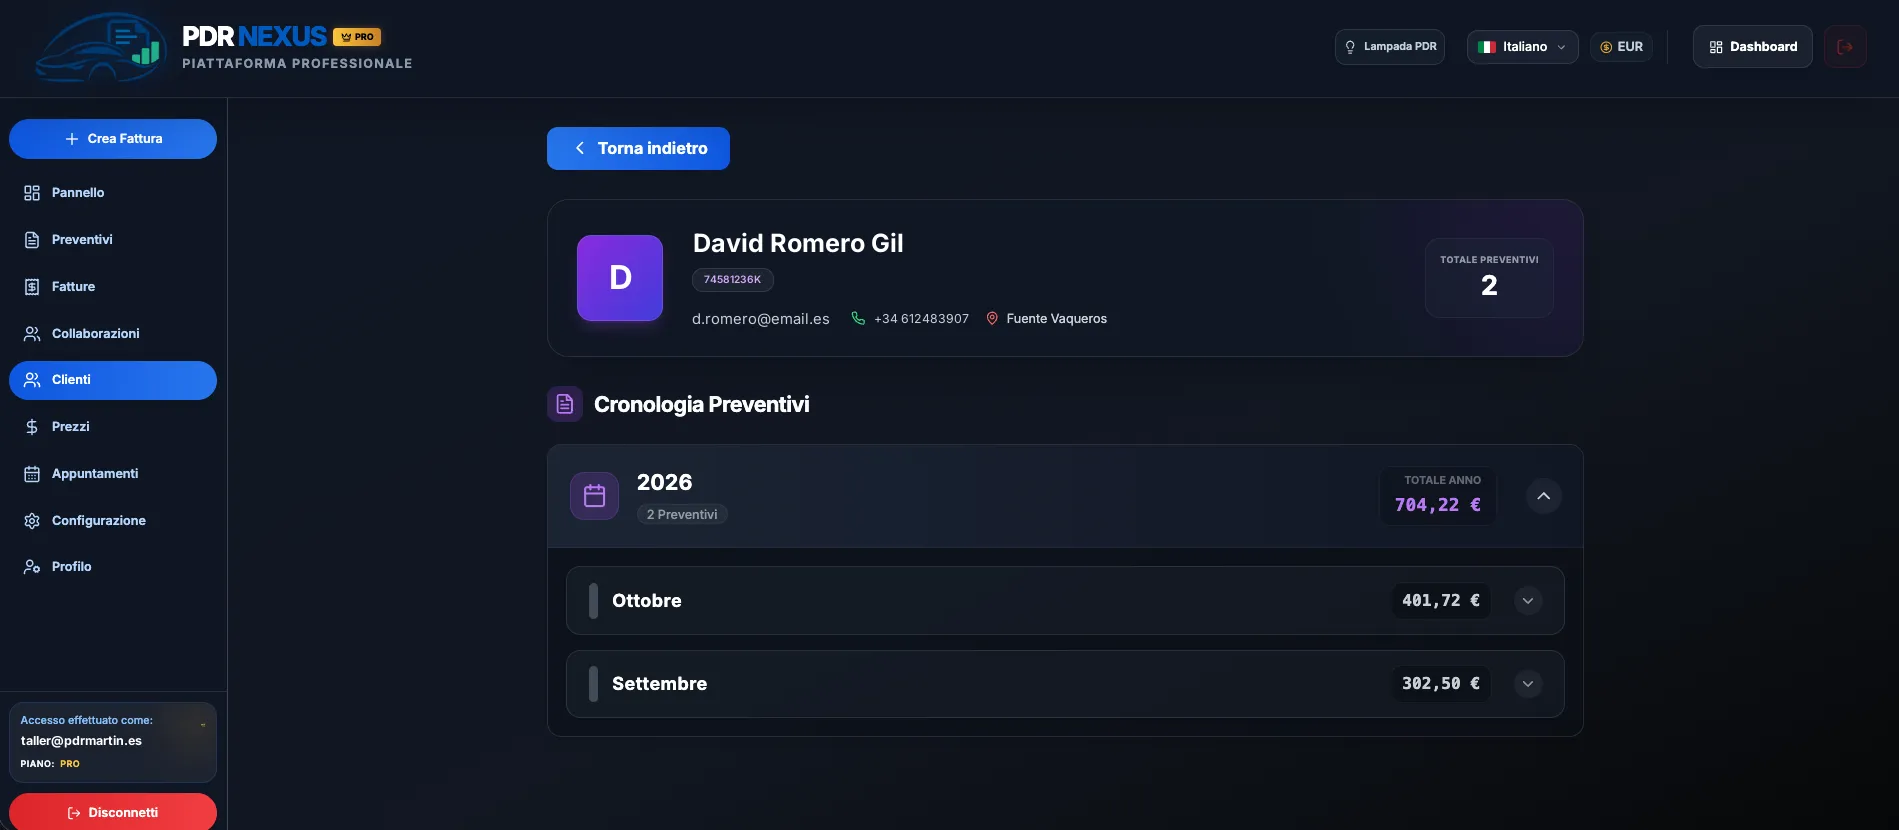Click the David Romero Gil name heading
The height and width of the screenshot is (830, 1899).
(798, 244)
